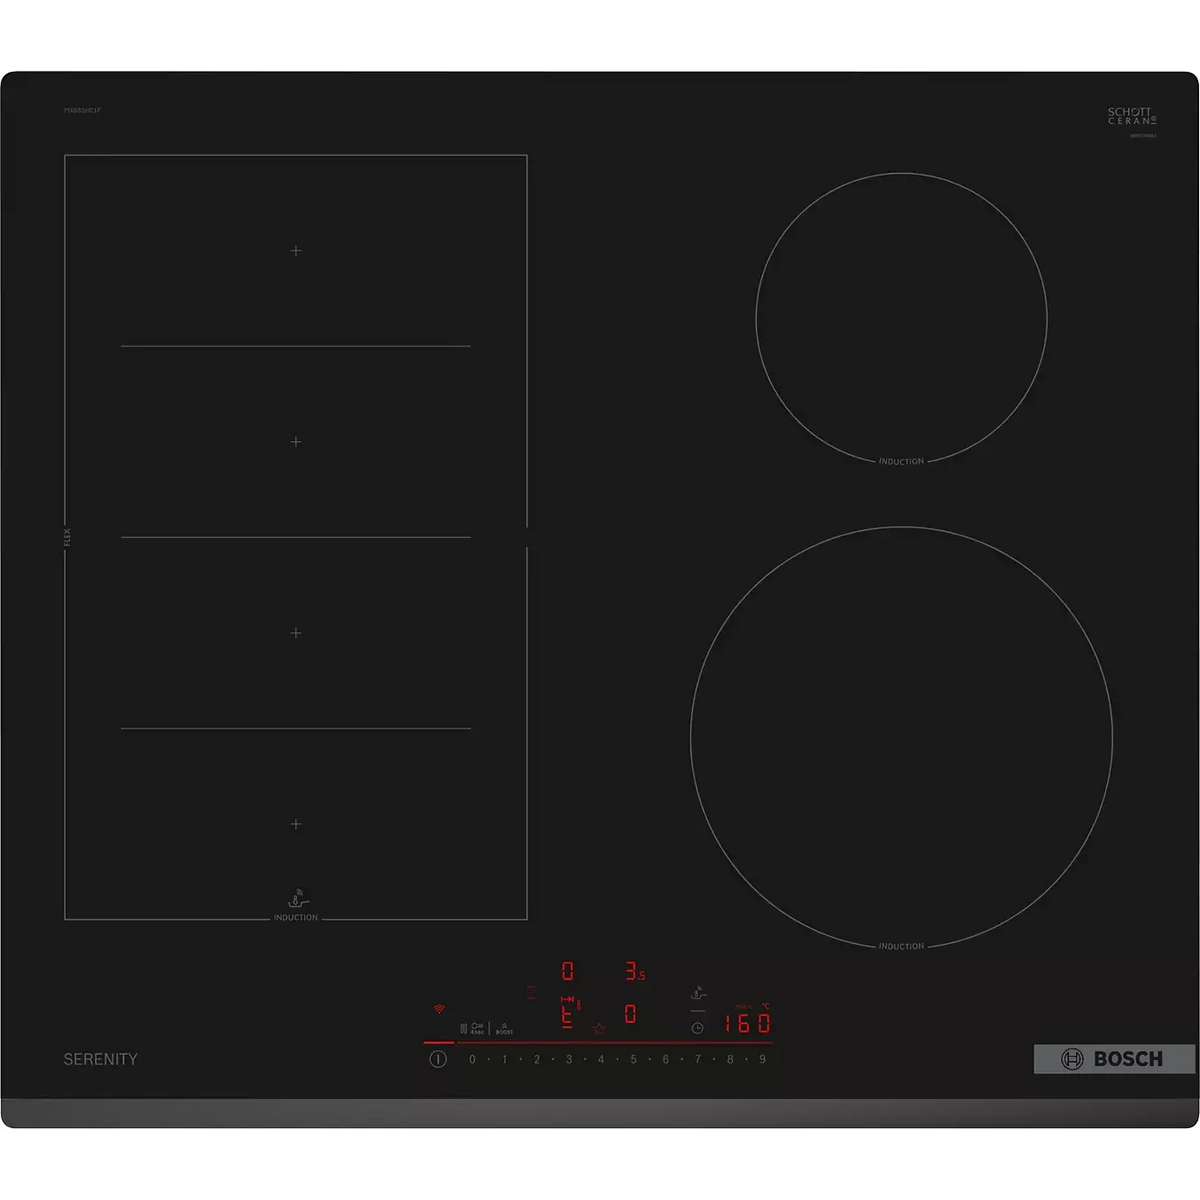Choose power level 7 on the scale
The image size is (1200, 1200).
pyautogui.click(x=698, y=1059)
